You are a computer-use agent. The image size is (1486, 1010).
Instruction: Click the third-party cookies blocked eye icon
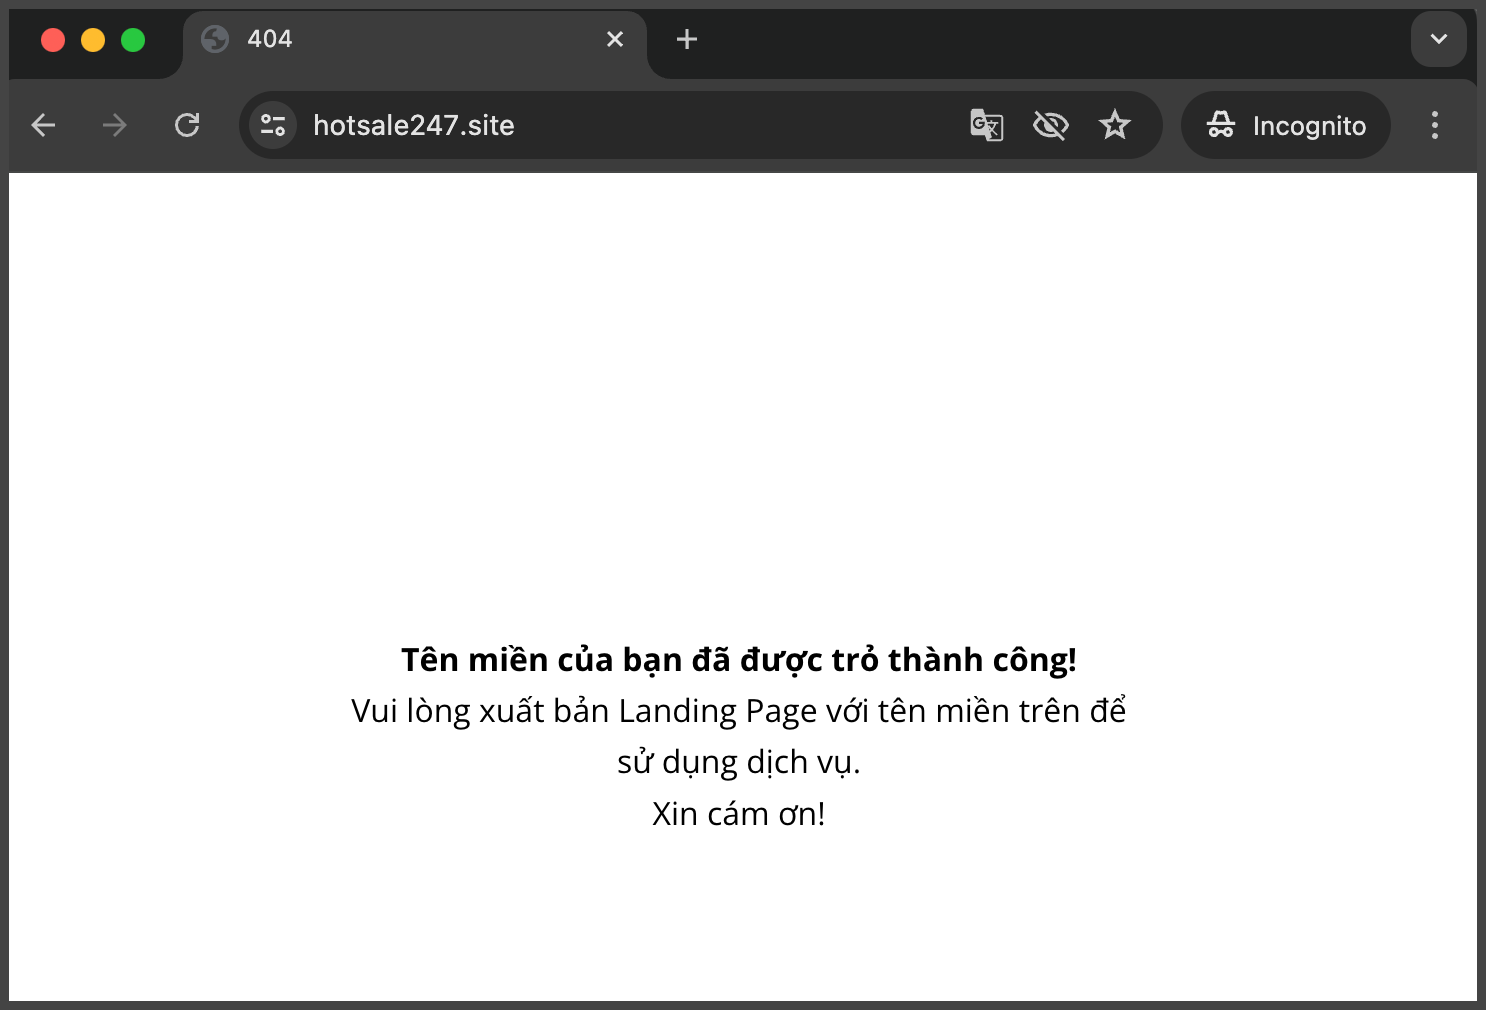1050,125
